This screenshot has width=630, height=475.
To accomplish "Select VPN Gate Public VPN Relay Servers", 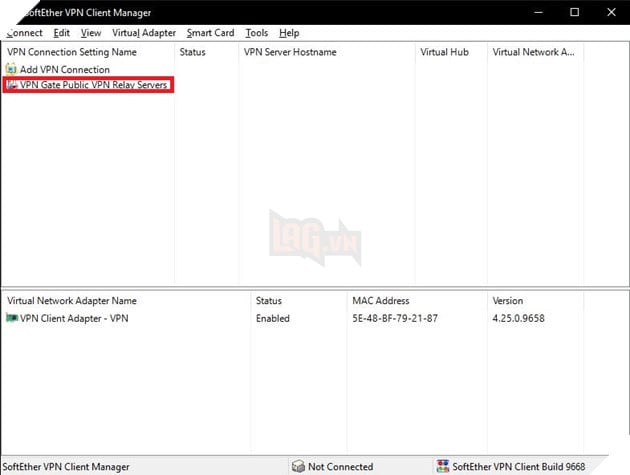I will point(93,85).
